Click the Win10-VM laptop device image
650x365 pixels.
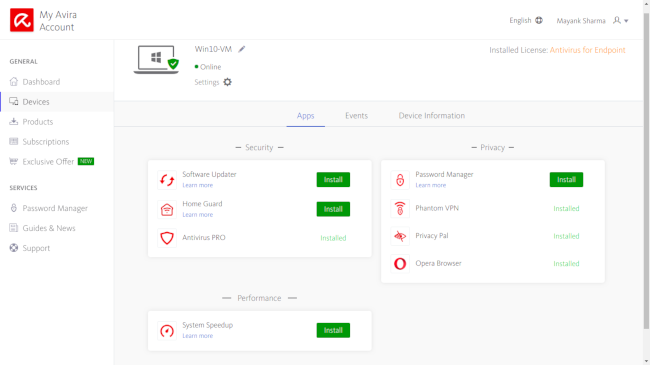(156, 60)
